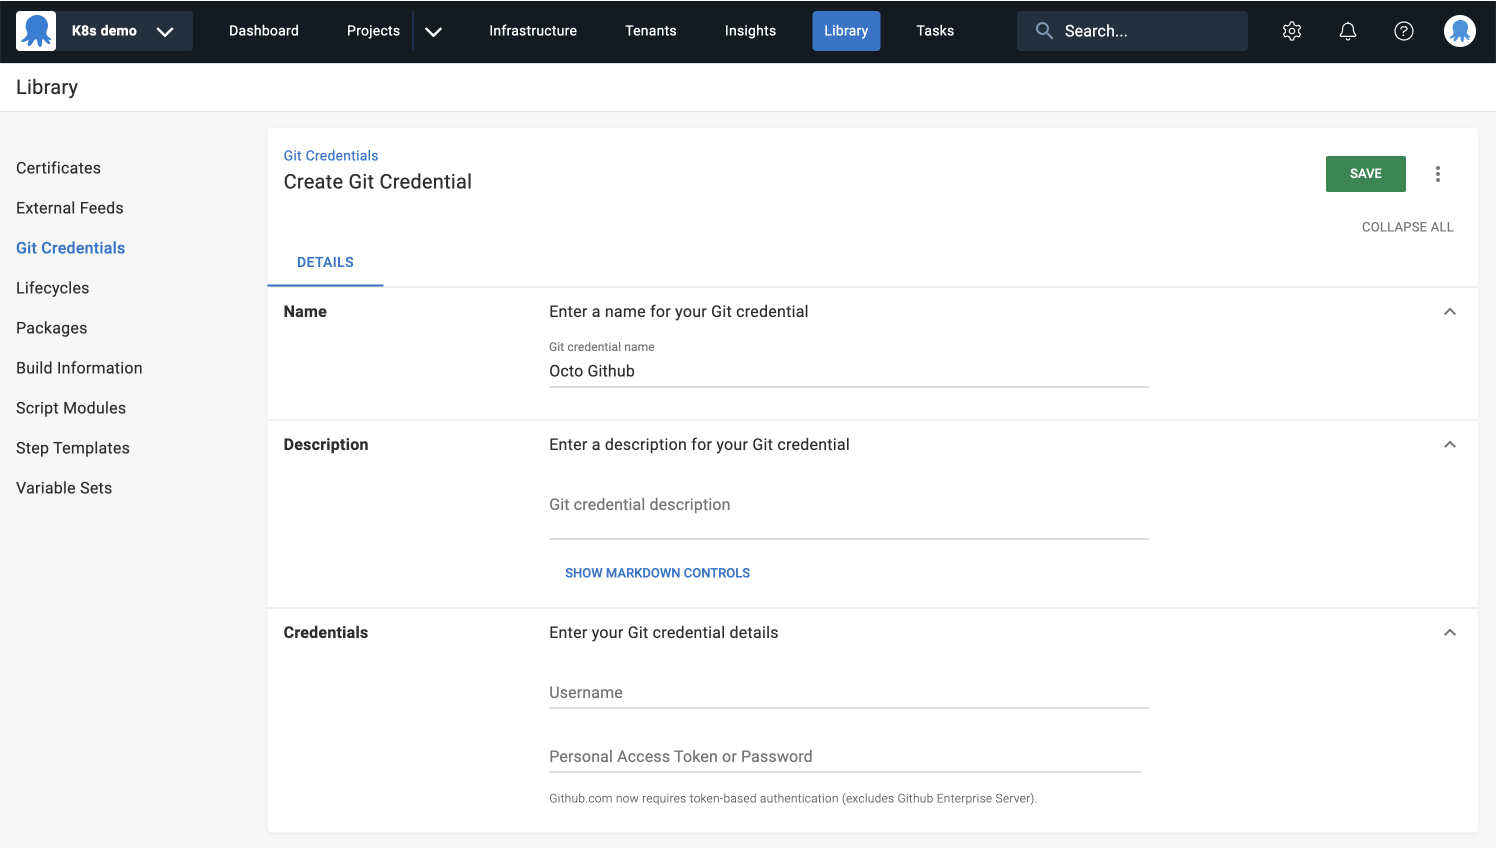This screenshot has height=848, width=1496.
Task: Collapse the Name section
Action: pos(1450,311)
